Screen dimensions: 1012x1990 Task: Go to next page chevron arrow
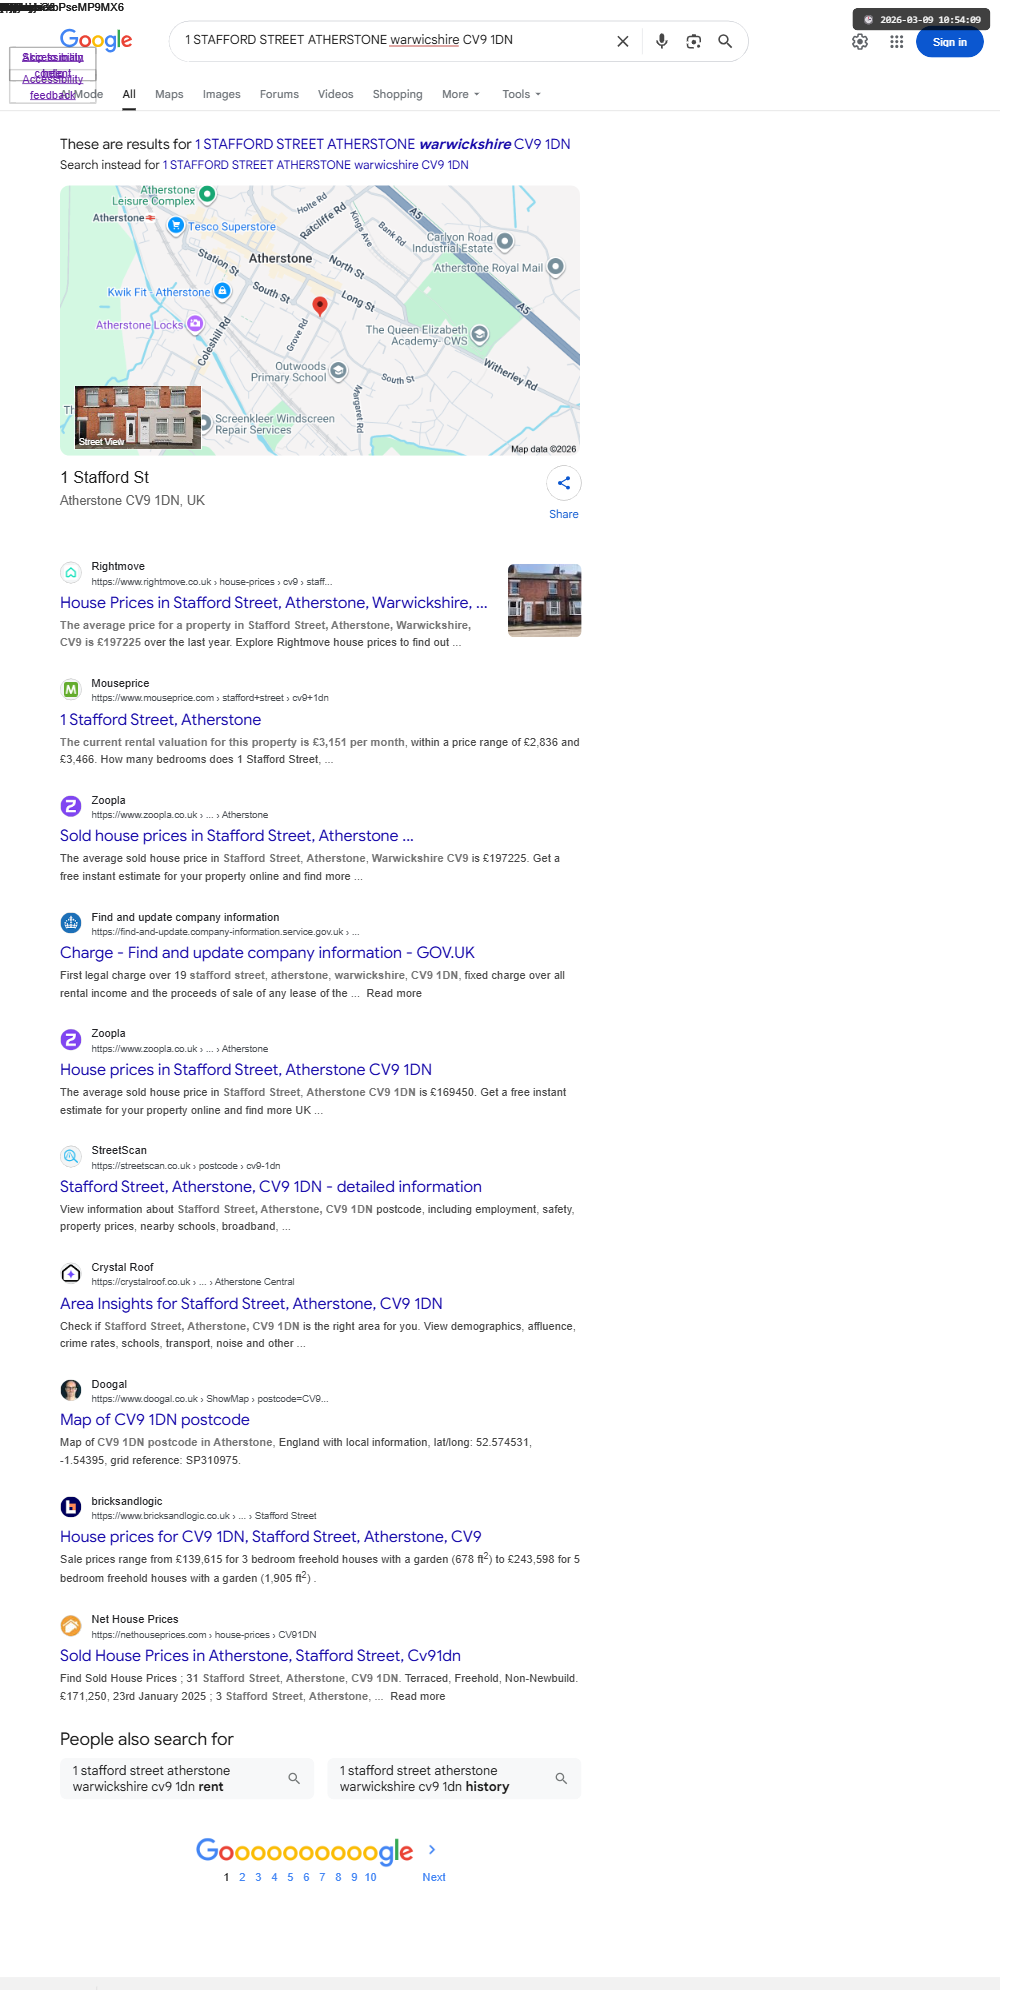[432, 1850]
